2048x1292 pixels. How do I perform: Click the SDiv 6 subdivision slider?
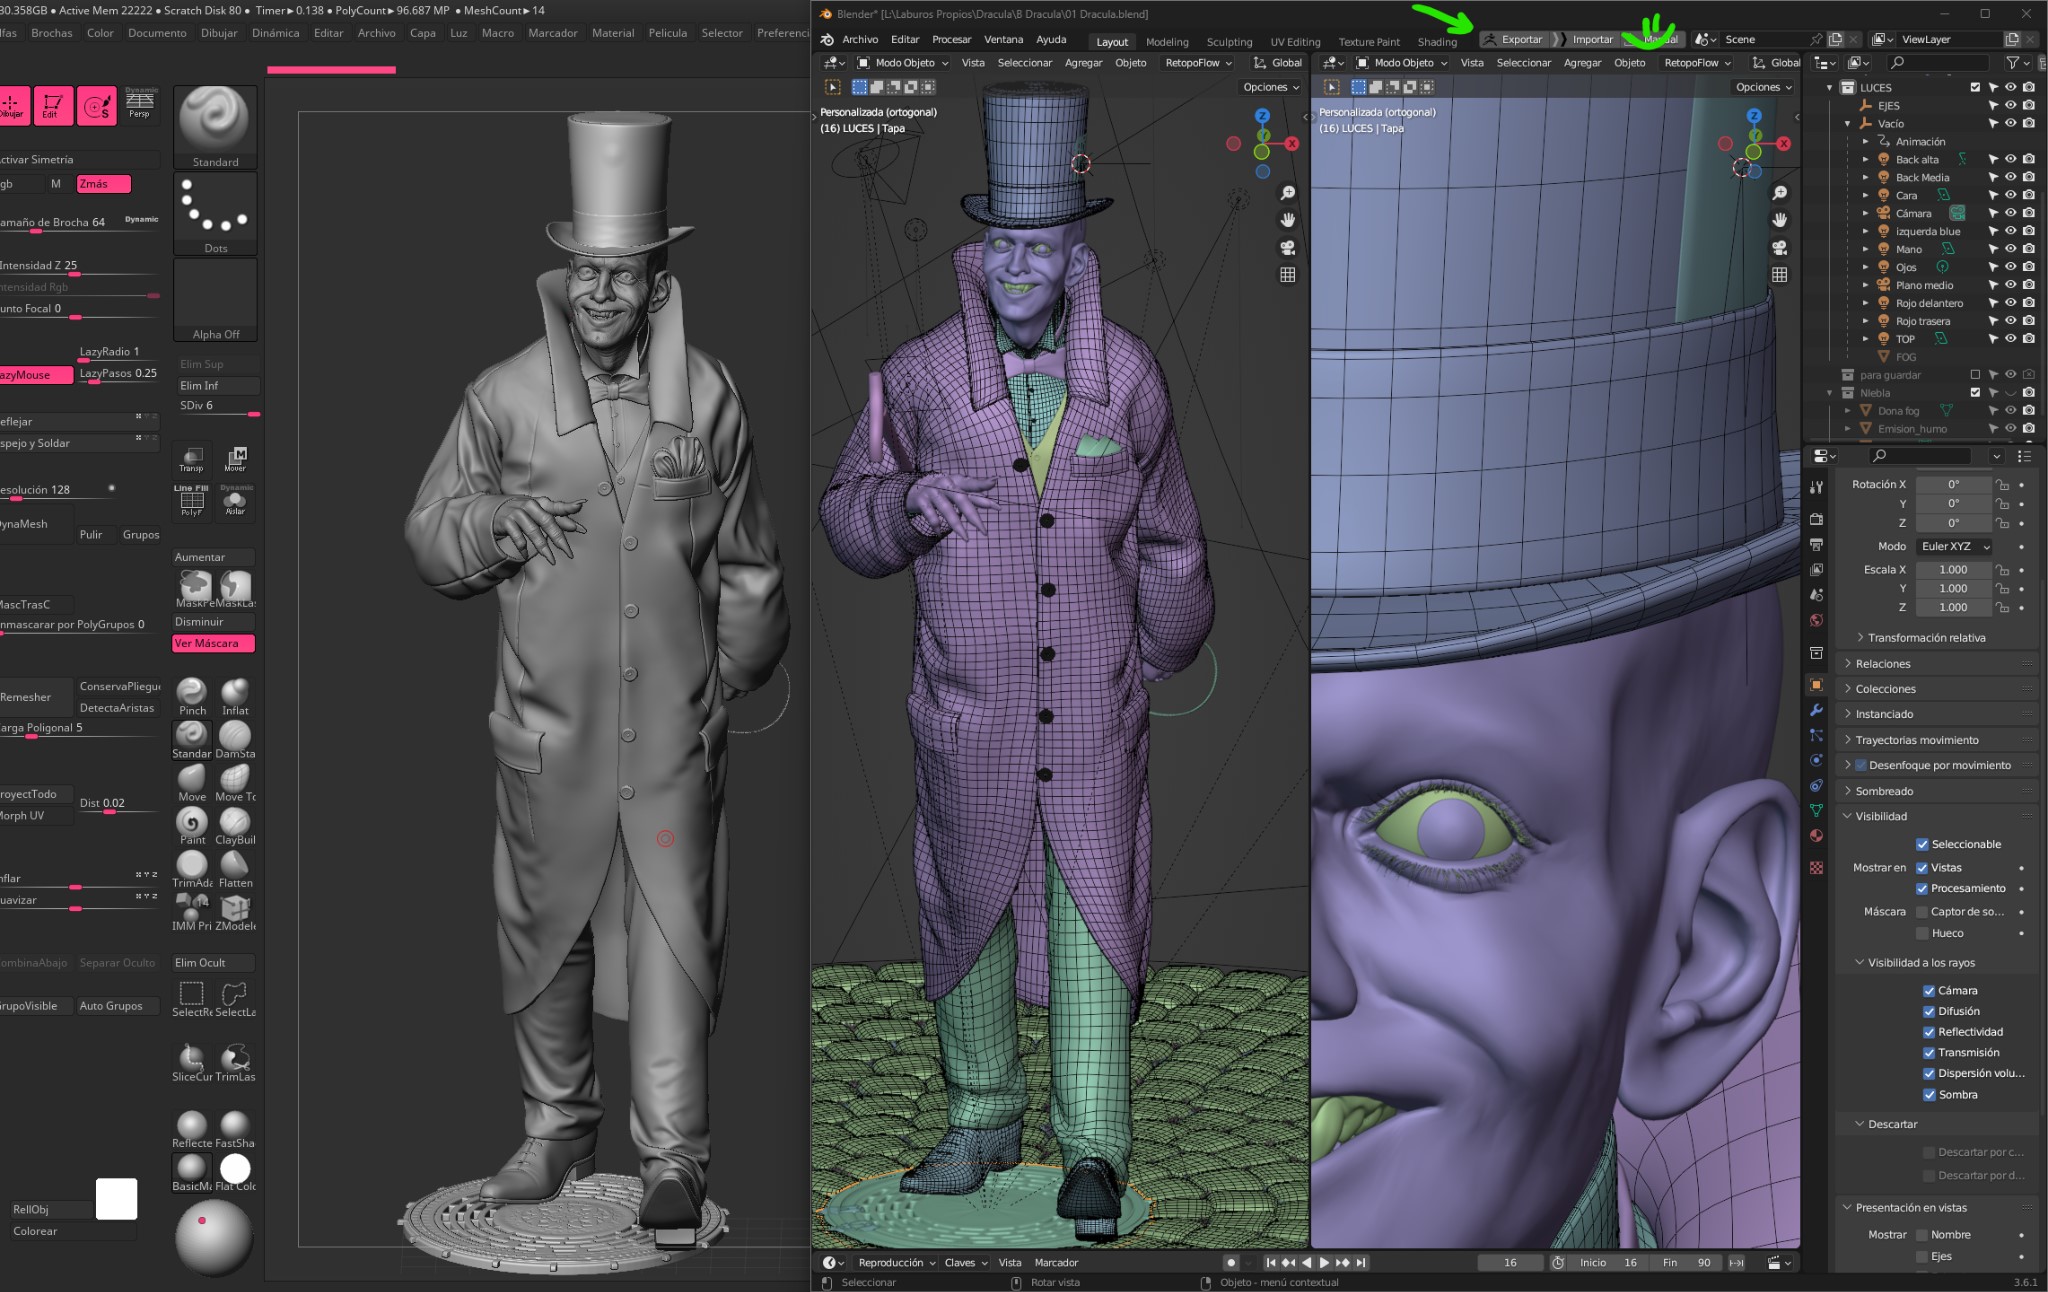click(x=218, y=407)
